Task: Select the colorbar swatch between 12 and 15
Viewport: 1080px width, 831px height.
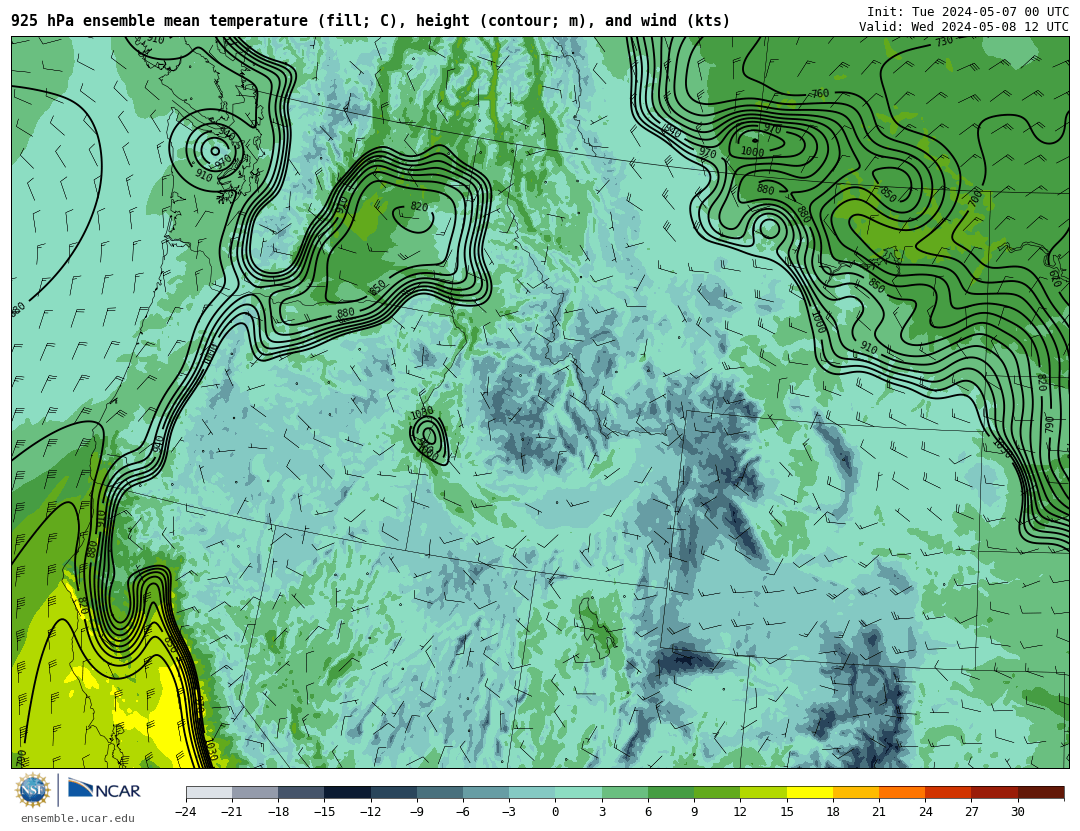Action: click(763, 792)
